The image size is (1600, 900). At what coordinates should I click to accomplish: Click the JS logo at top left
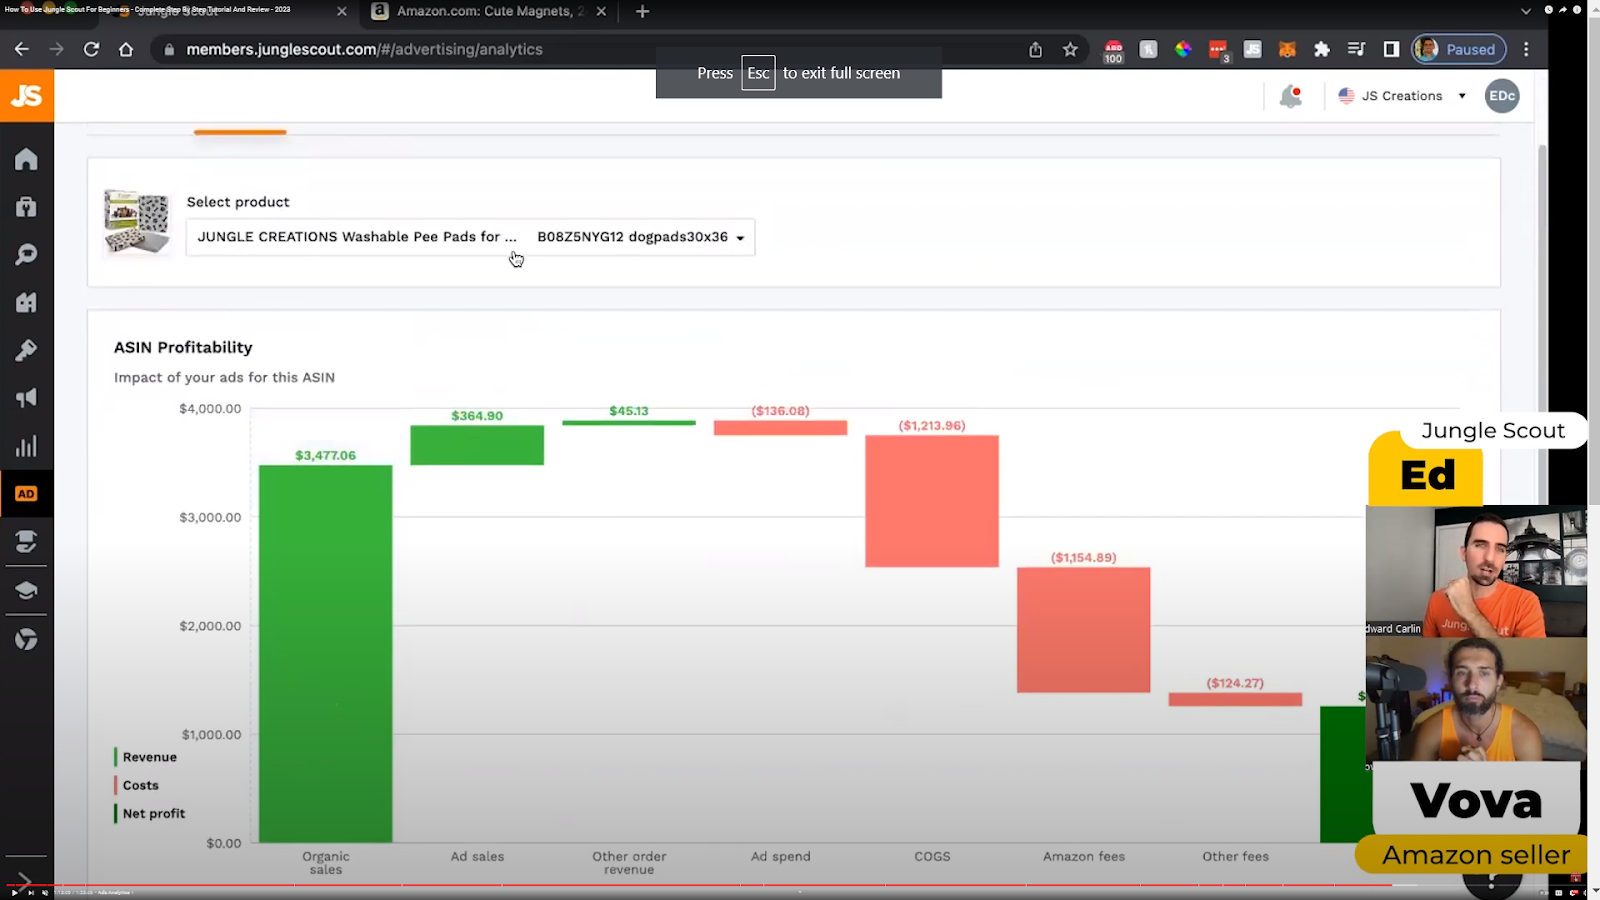[27, 96]
